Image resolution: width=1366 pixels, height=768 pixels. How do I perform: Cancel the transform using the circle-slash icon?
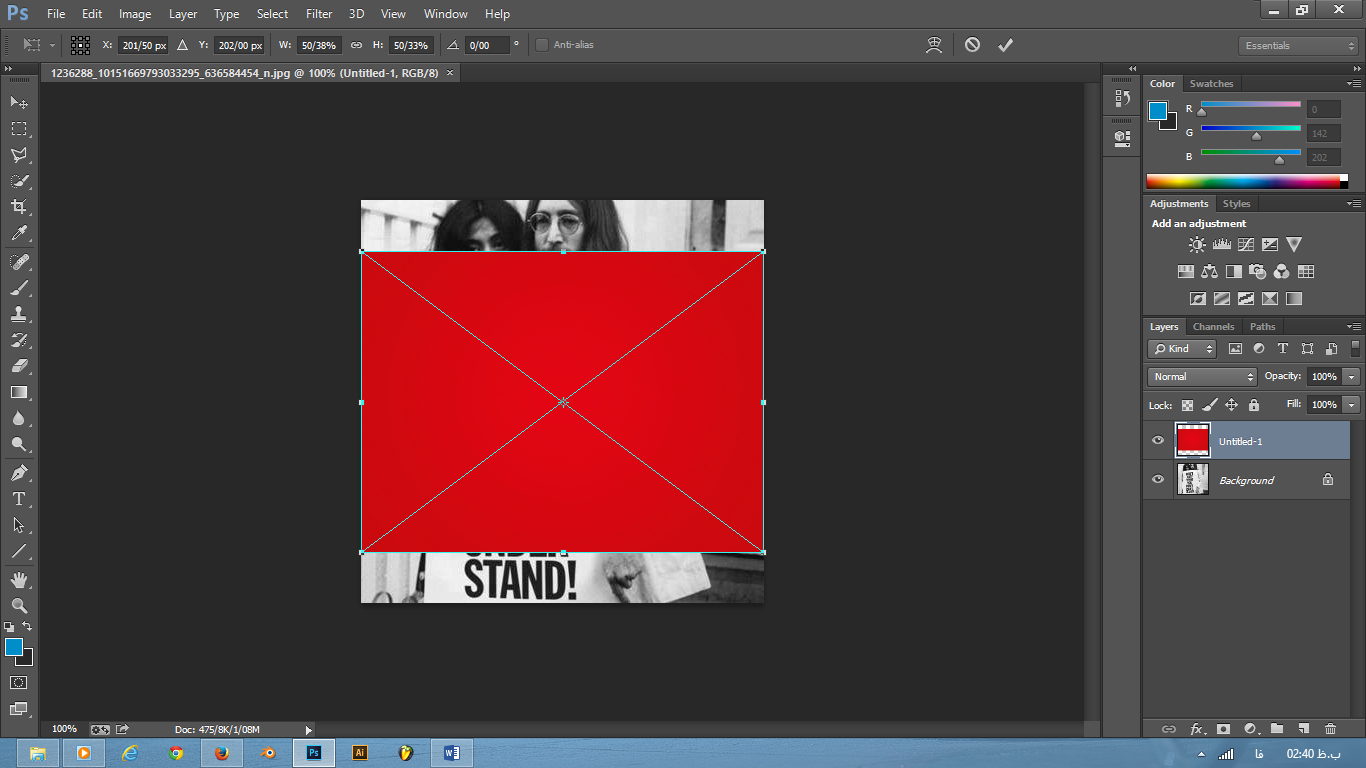click(972, 45)
